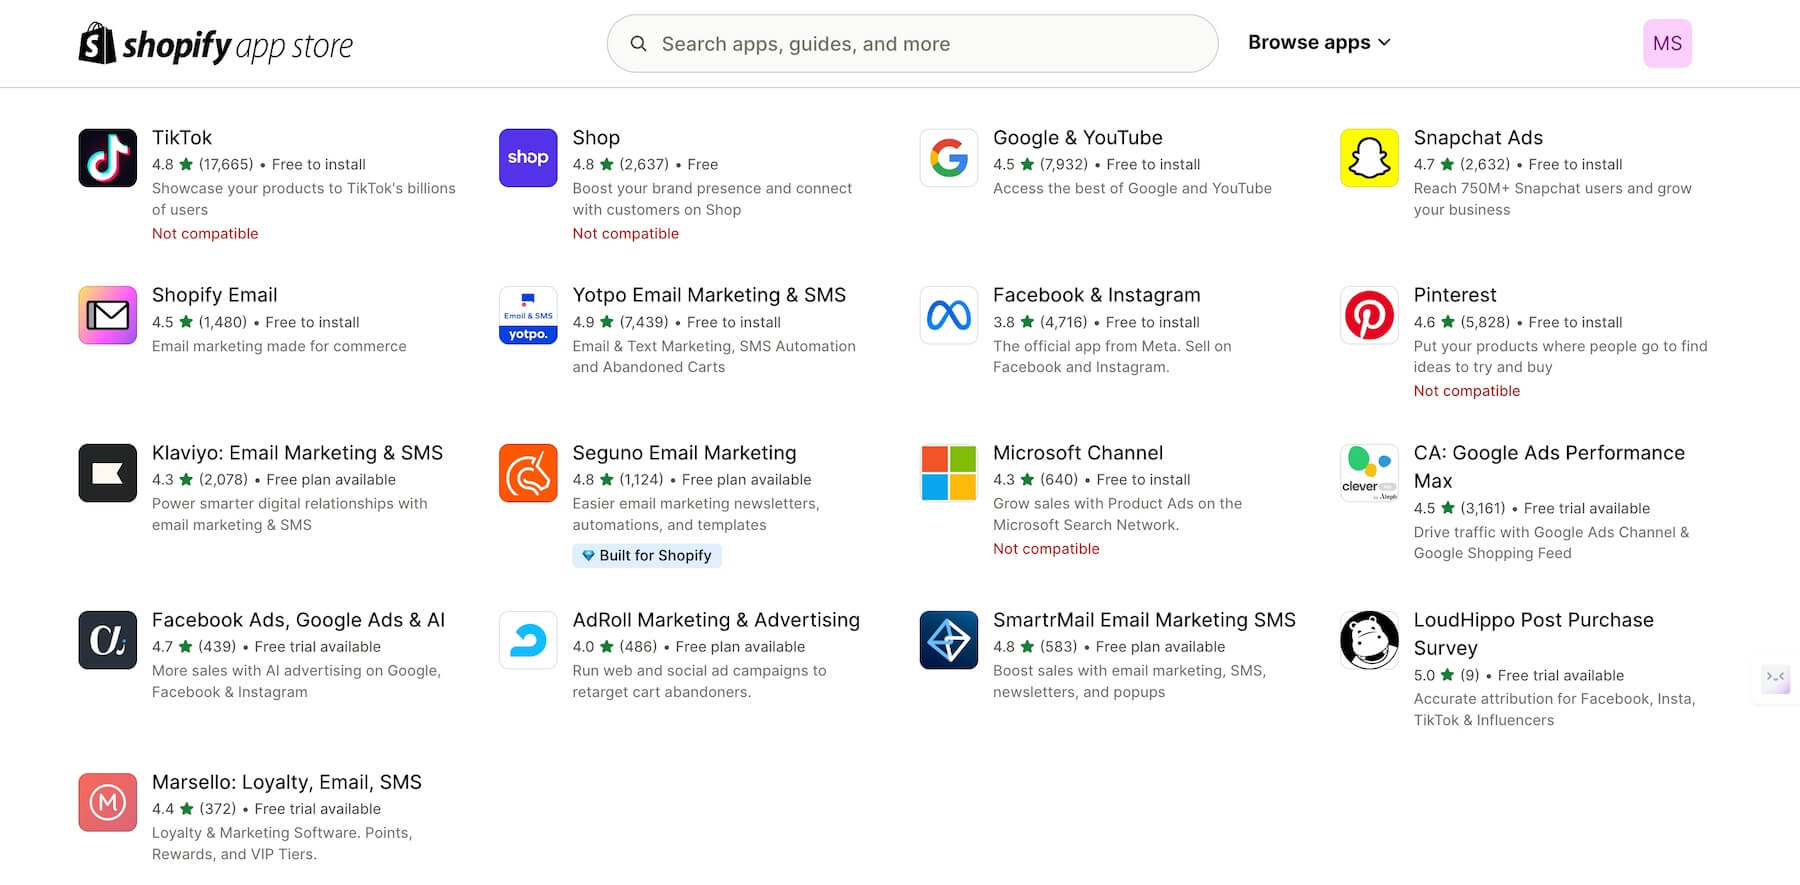Expand the Browse apps dropdown
1800x885 pixels.
(x=1318, y=43)
